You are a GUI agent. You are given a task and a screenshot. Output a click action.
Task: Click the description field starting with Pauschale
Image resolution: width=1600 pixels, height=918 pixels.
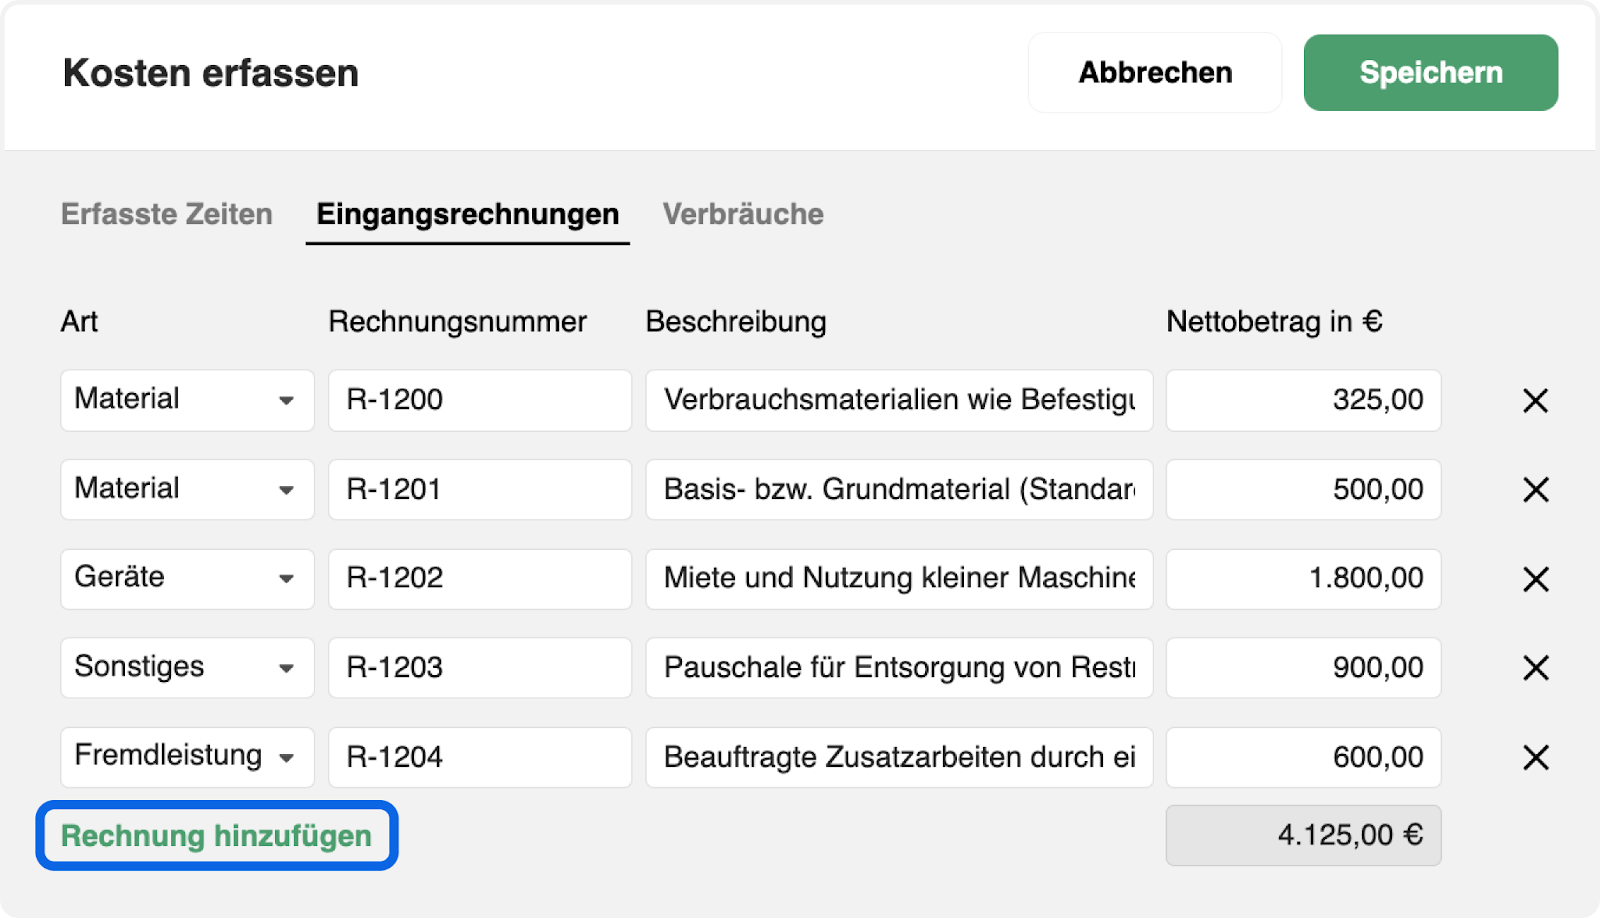(899, 667)
